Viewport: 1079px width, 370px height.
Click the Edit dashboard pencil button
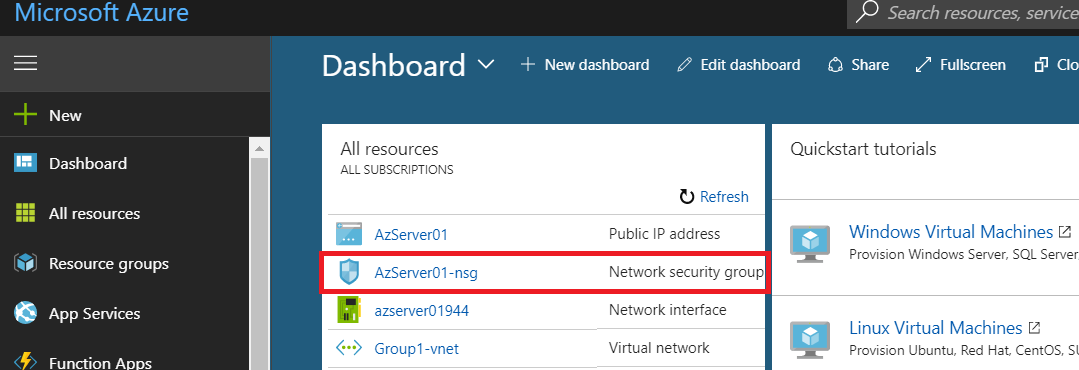[738, 65]
